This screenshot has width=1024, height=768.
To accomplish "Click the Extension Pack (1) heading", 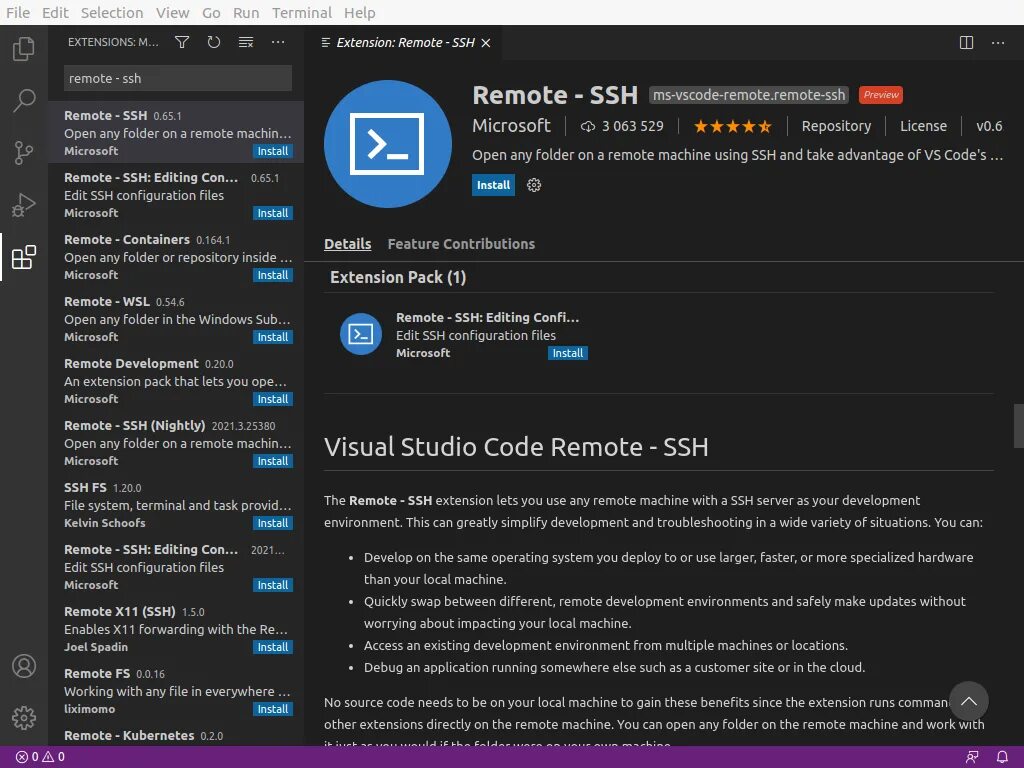I will 398,277.
